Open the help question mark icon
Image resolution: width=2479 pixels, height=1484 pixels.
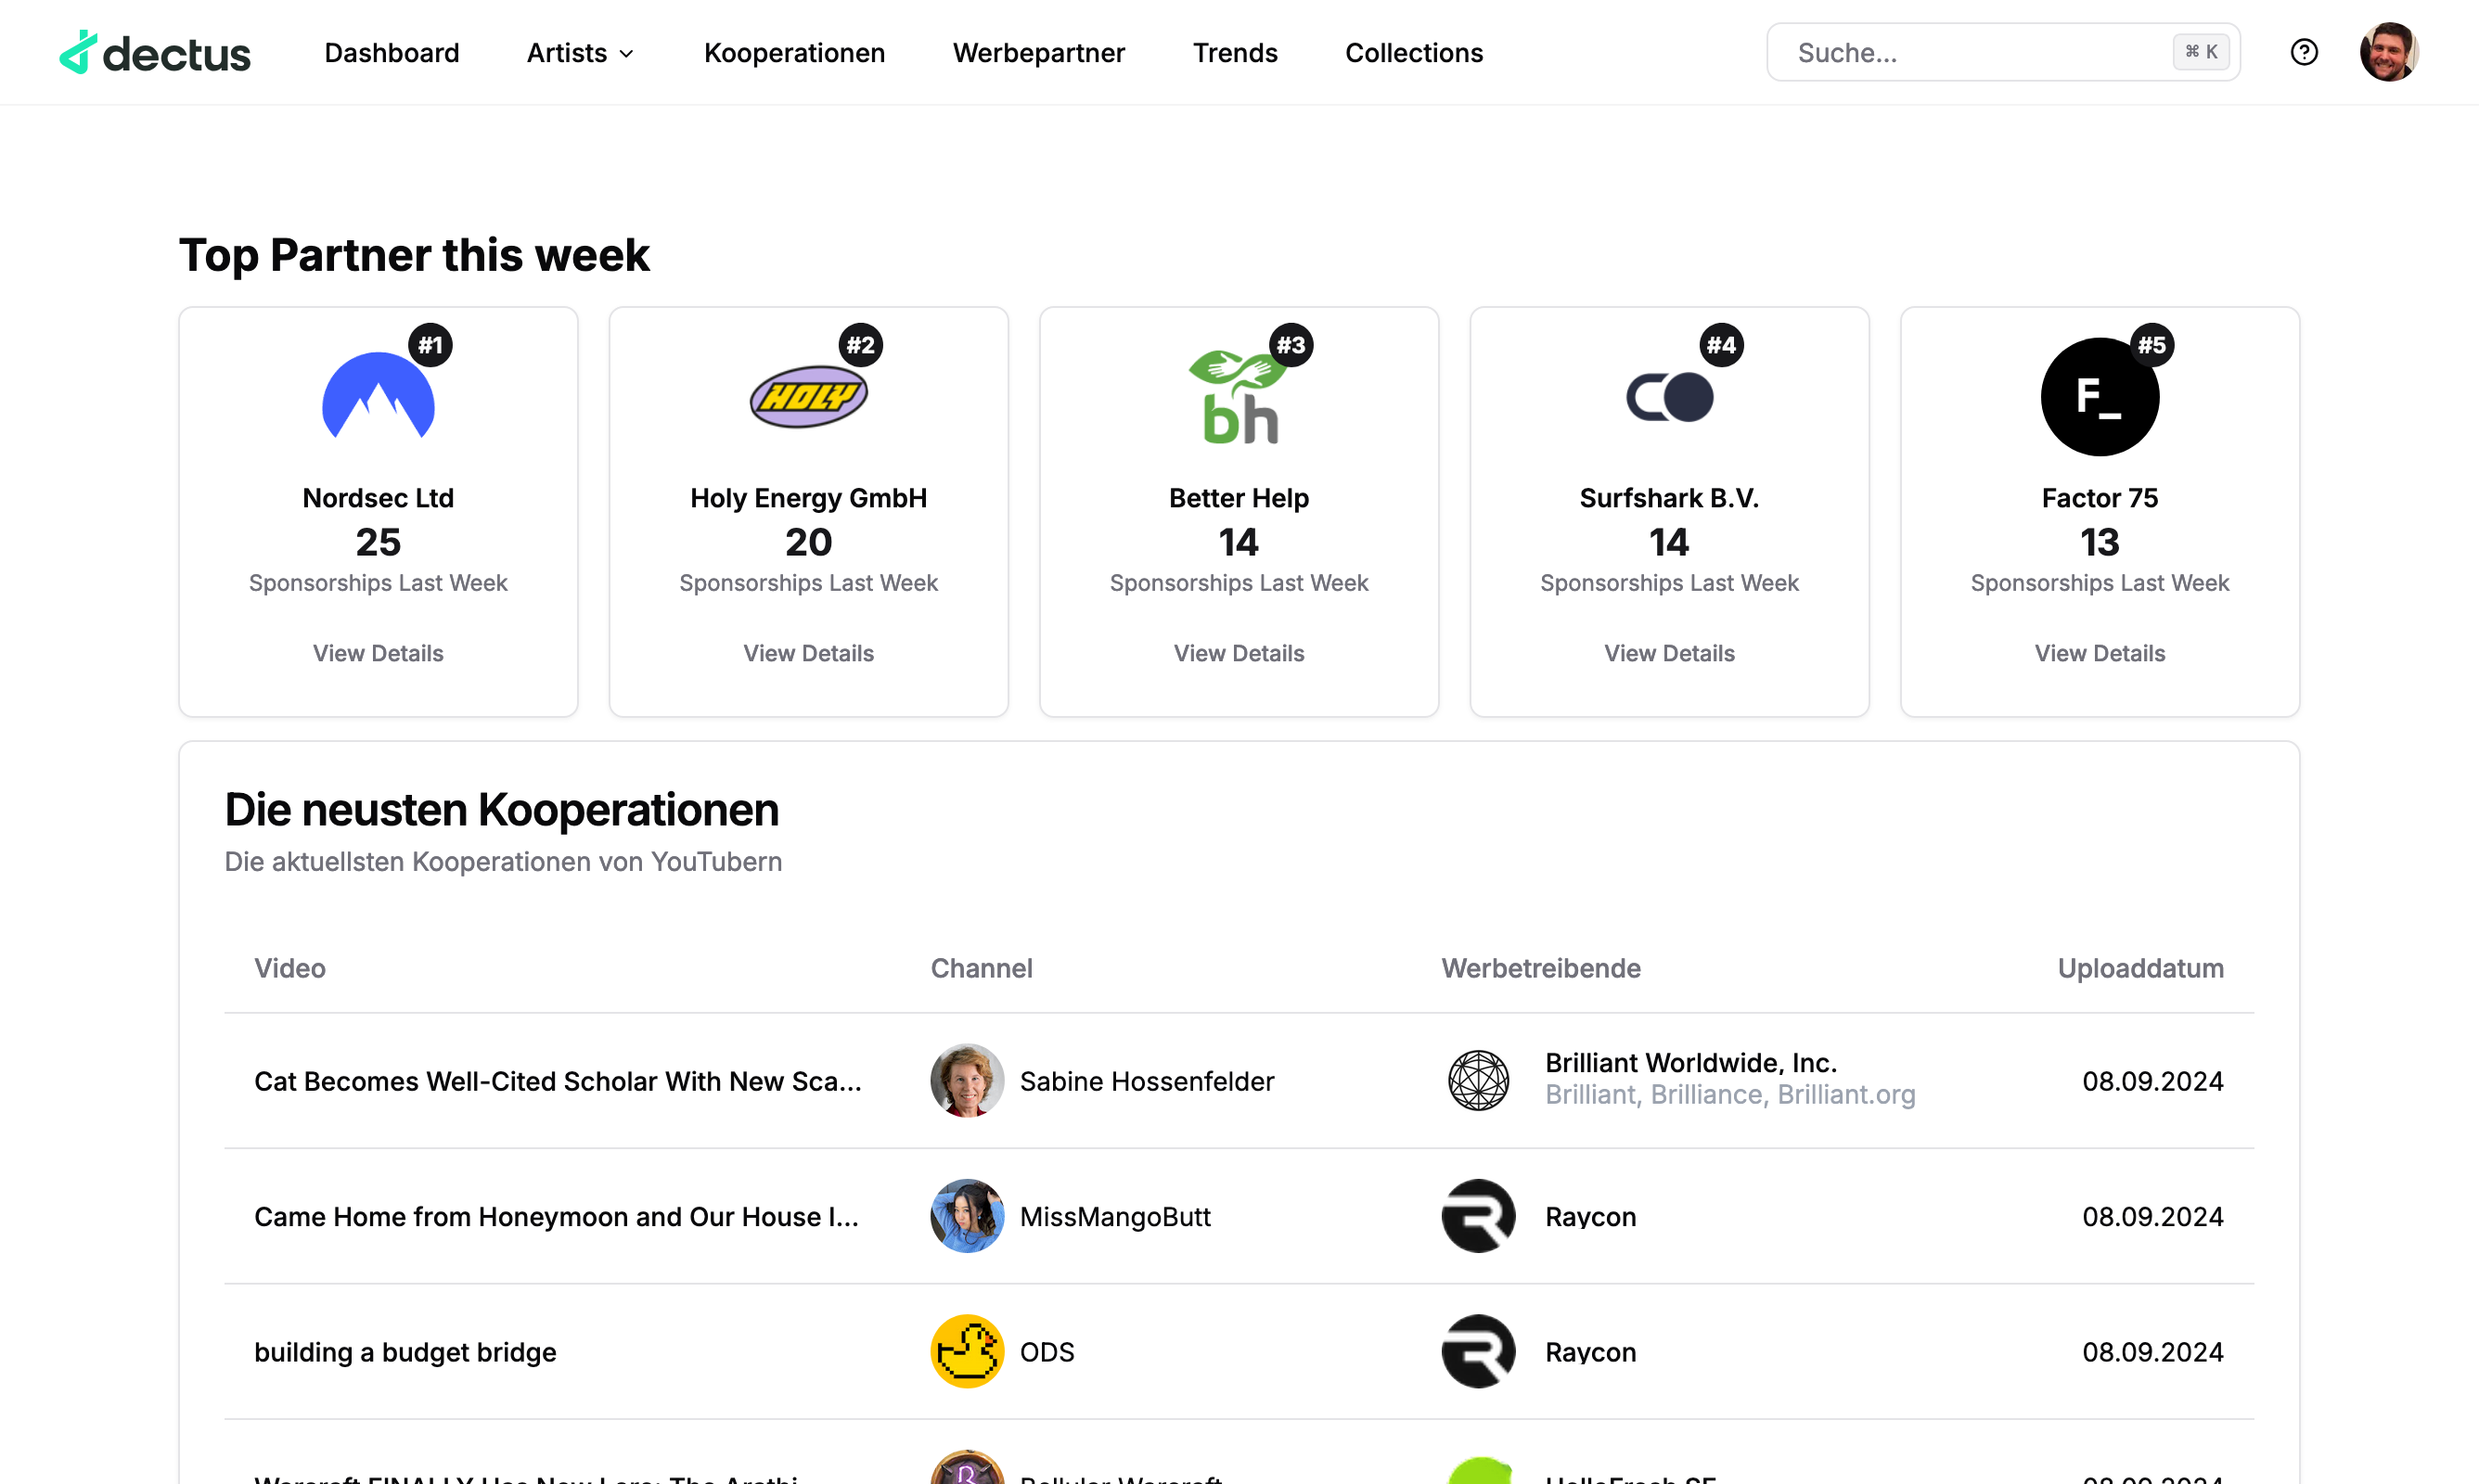(2303, 51)
